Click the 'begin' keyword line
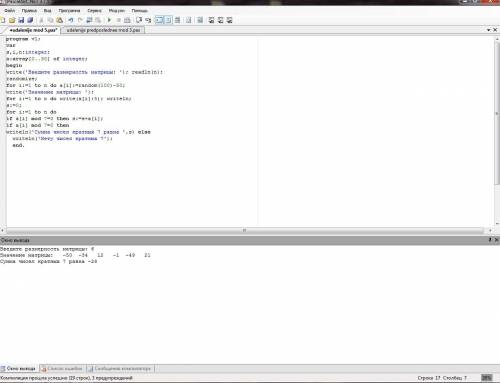 14,65
